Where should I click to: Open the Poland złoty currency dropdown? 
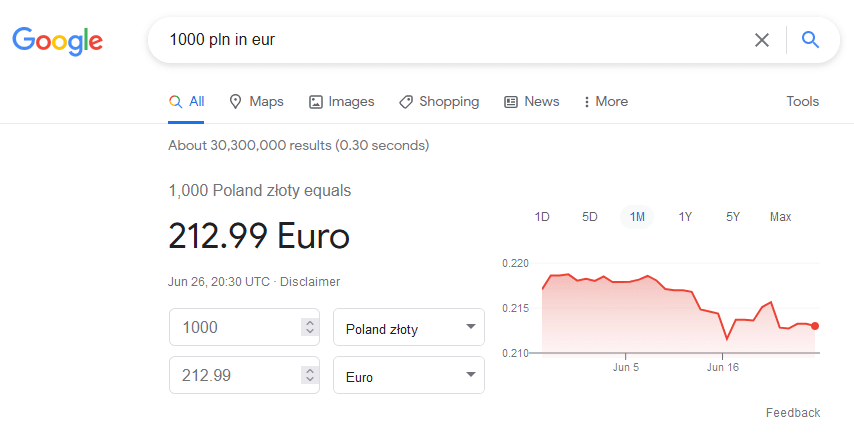pyautogui.click(x=409, y=327)
